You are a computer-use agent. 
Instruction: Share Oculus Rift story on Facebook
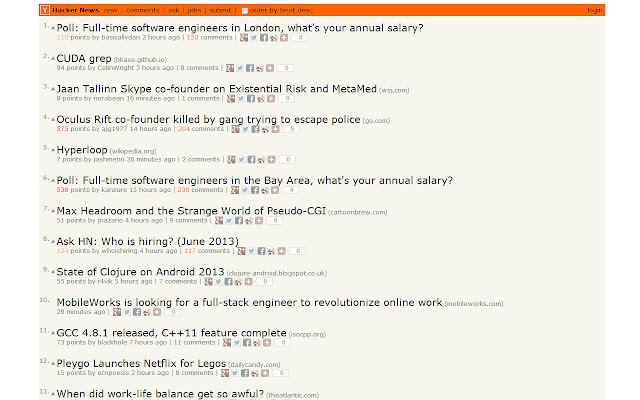[x=255, y=129]
